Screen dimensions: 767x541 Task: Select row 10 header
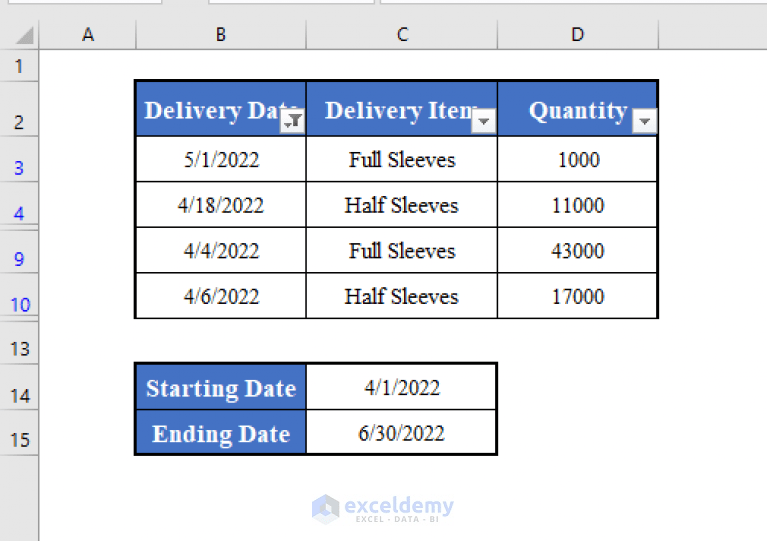click(x=19, y=295)
